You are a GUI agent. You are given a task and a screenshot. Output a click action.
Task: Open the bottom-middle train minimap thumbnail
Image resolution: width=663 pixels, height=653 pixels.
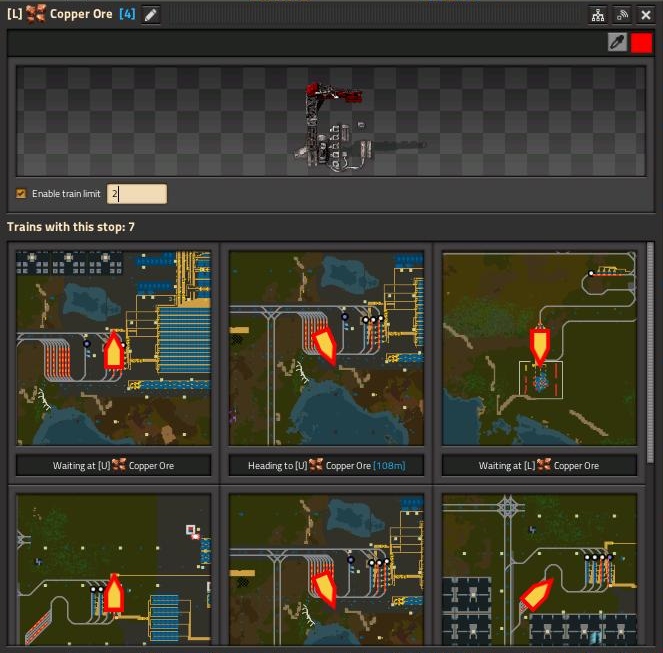(326, 569)
